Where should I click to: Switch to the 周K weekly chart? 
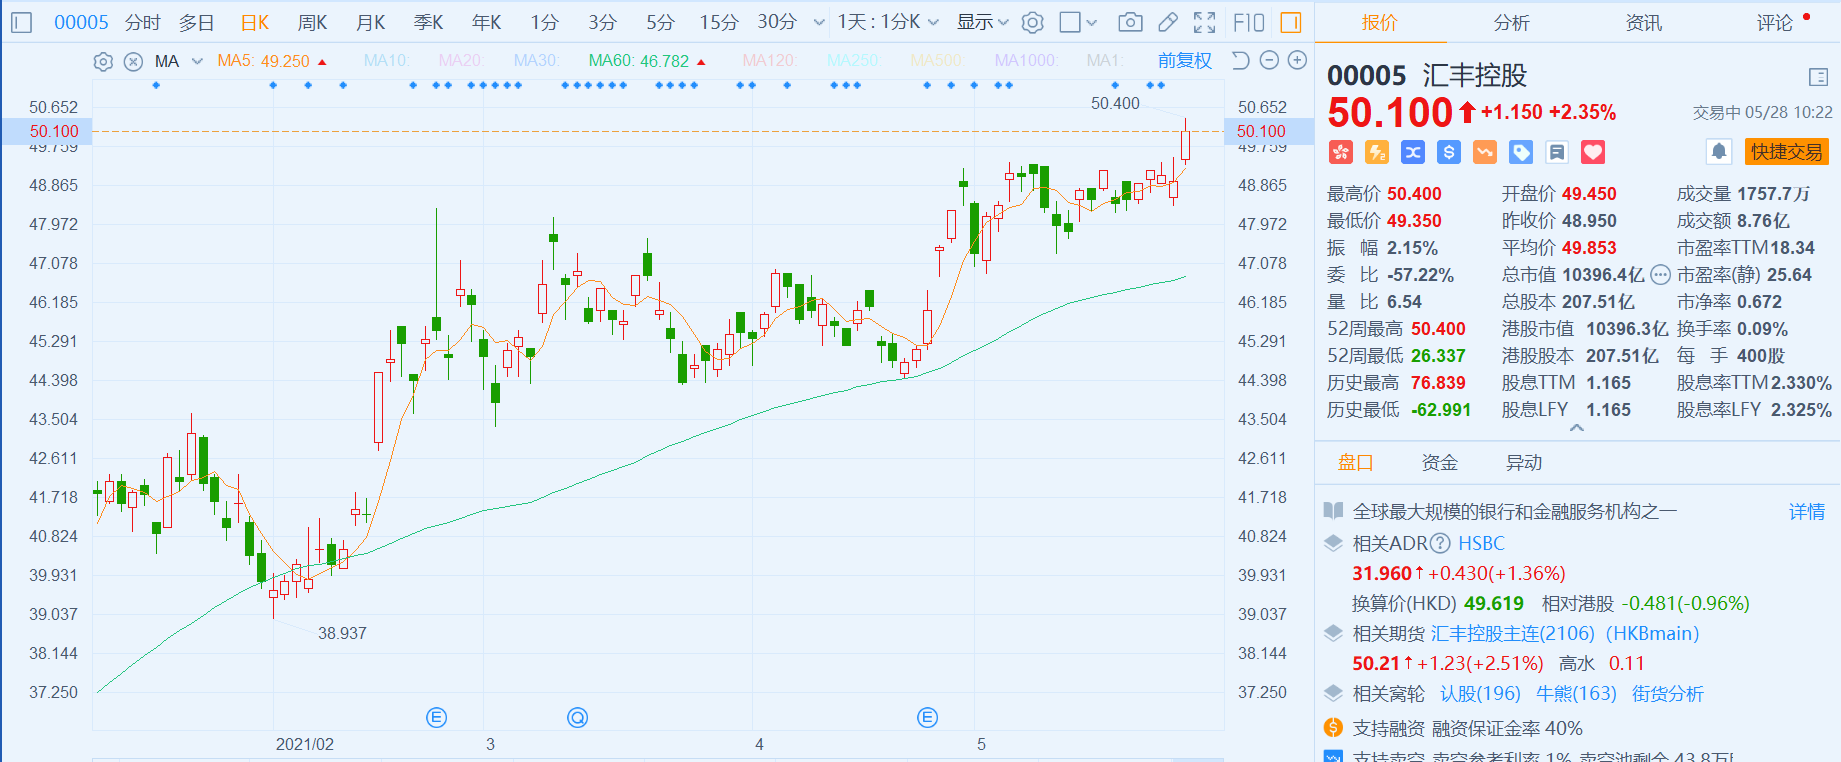(313, 22)
